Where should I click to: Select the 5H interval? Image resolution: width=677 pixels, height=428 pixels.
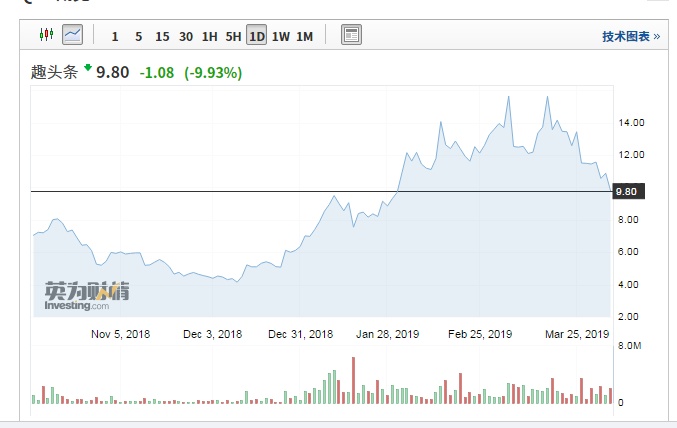(x=233, y=37)
